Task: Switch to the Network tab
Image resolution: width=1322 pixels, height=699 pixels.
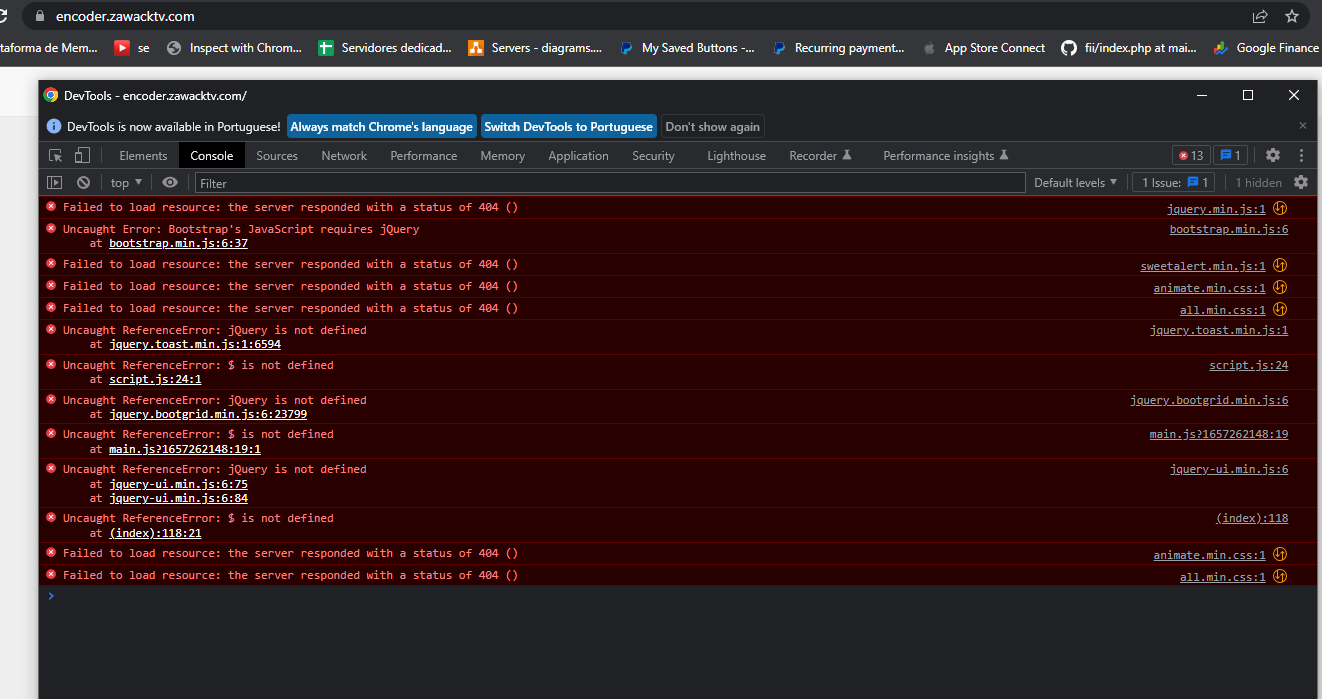Action: [x=344, y=155]
